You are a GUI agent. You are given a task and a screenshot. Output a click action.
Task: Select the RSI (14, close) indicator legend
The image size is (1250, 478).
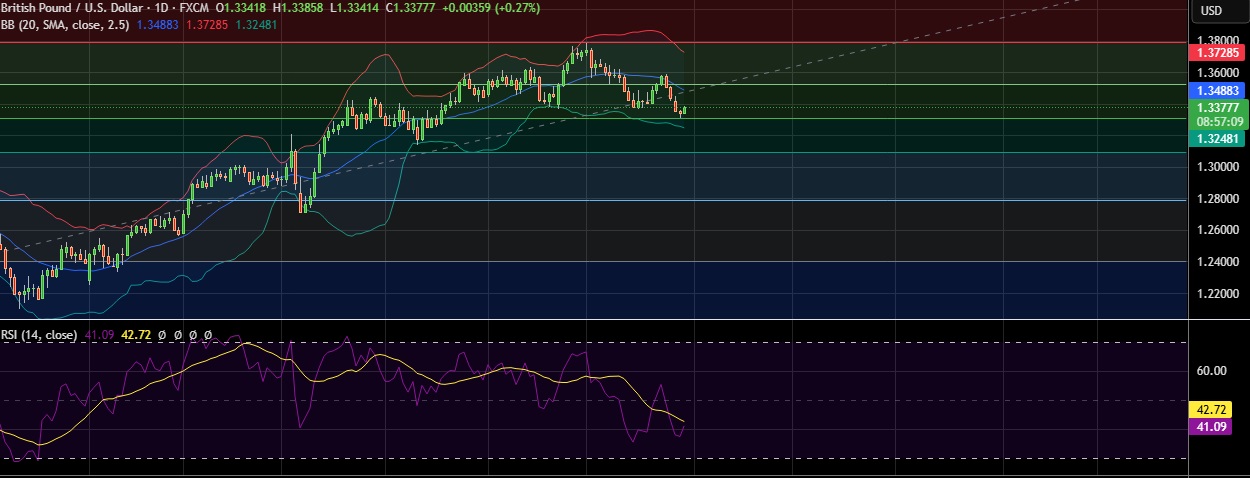pyautogui.click(x=38, y=335)
